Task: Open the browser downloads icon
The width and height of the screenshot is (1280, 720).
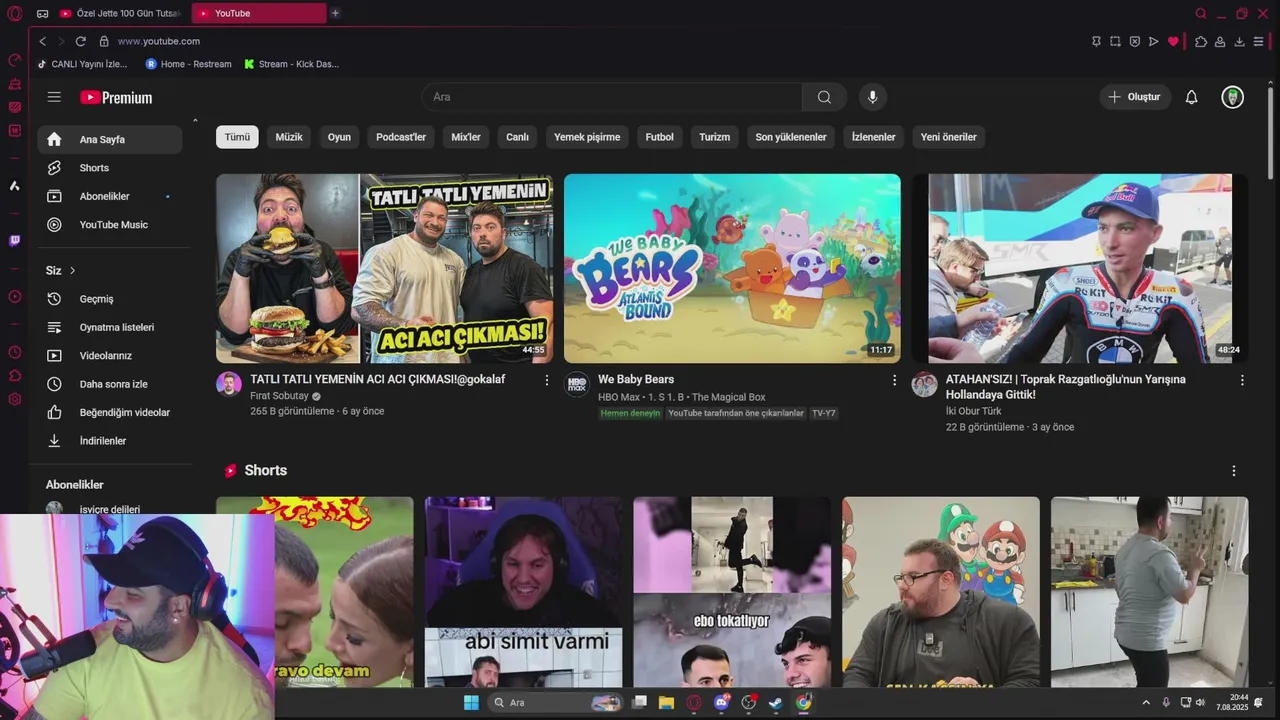Action: pos(1239,41)
